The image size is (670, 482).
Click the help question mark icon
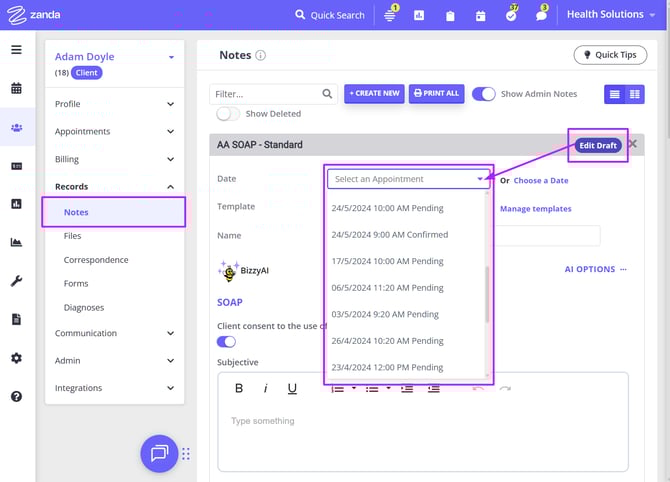click(16, 396)
